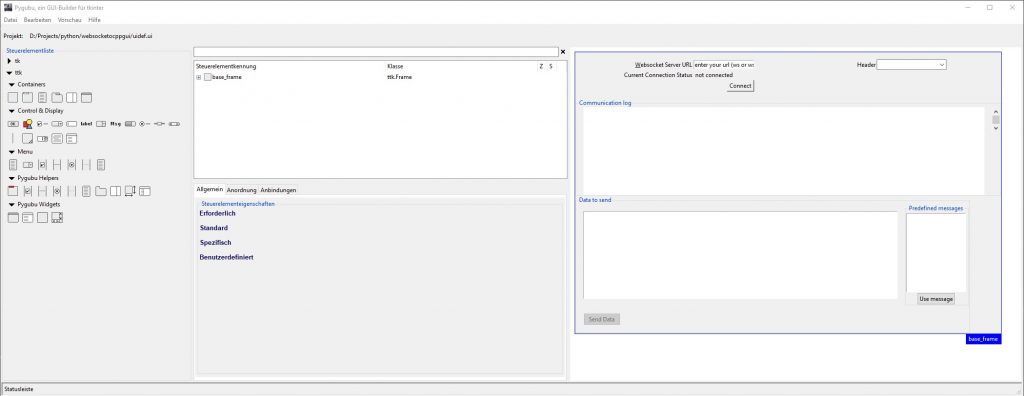Select the first Pygubu Widgets icon
1024x396 pixels.
tap(13, 218)
